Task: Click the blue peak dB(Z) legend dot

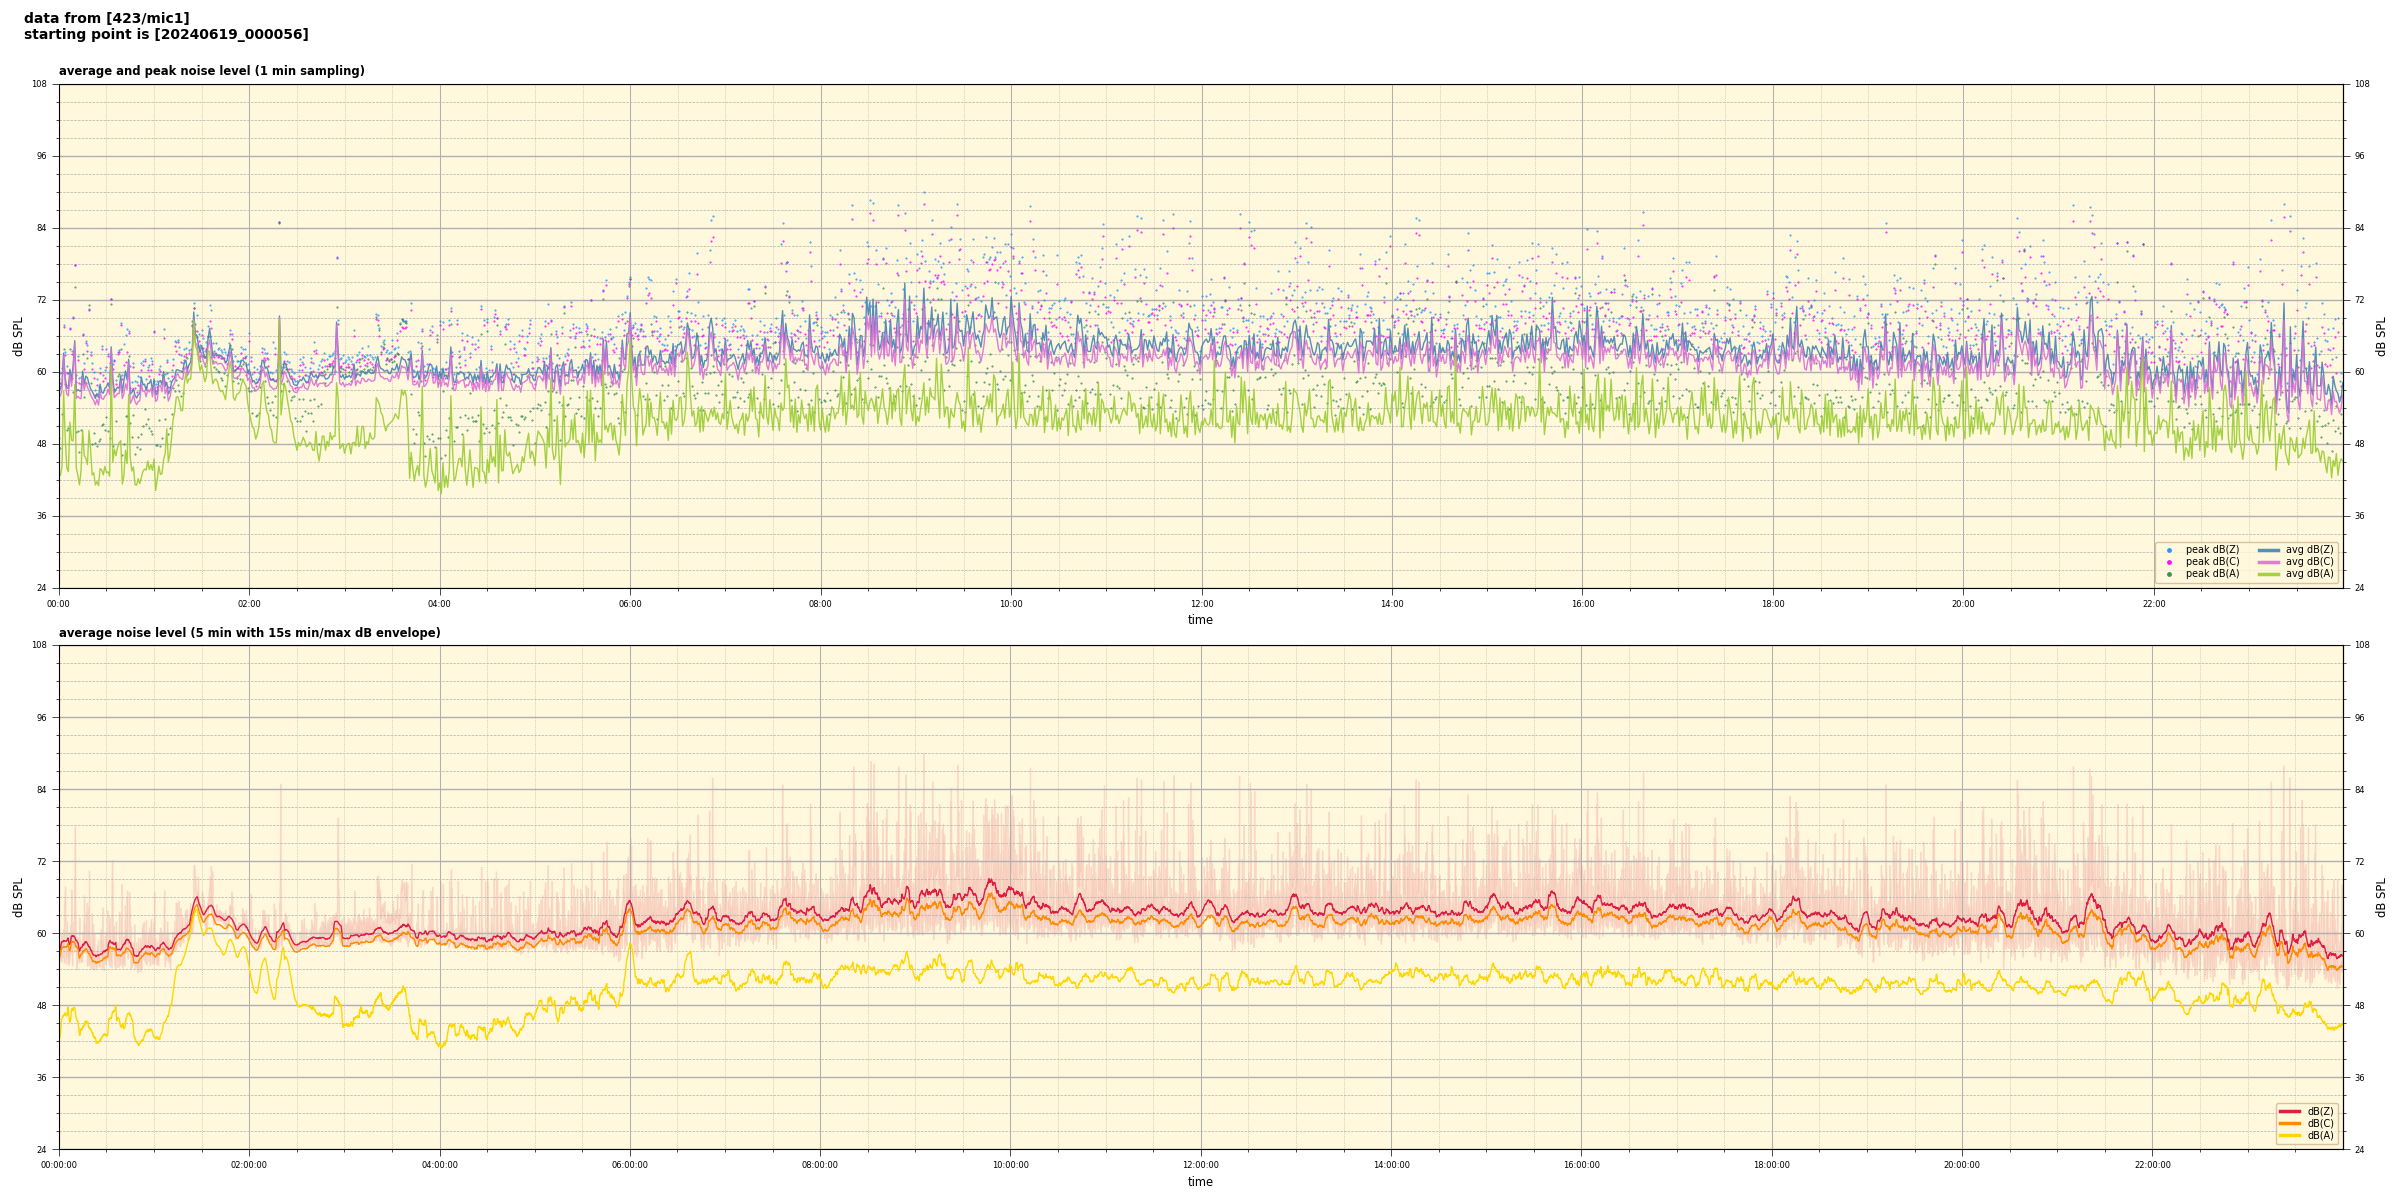Action: [2169, 550]
